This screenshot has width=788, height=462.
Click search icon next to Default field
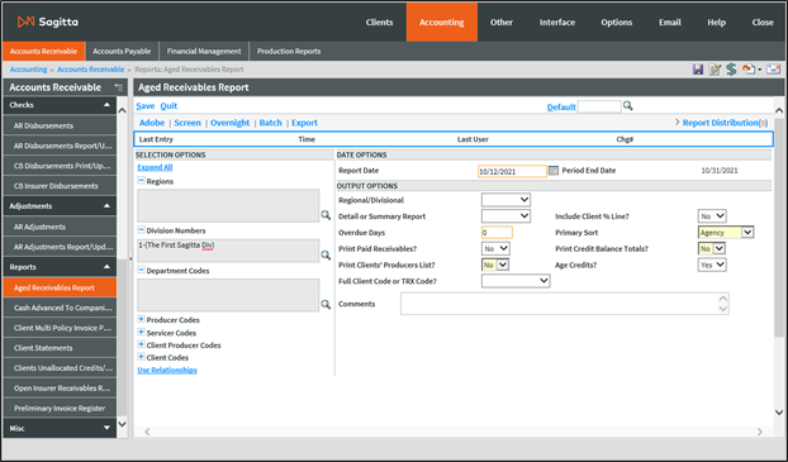pos(628,106)
